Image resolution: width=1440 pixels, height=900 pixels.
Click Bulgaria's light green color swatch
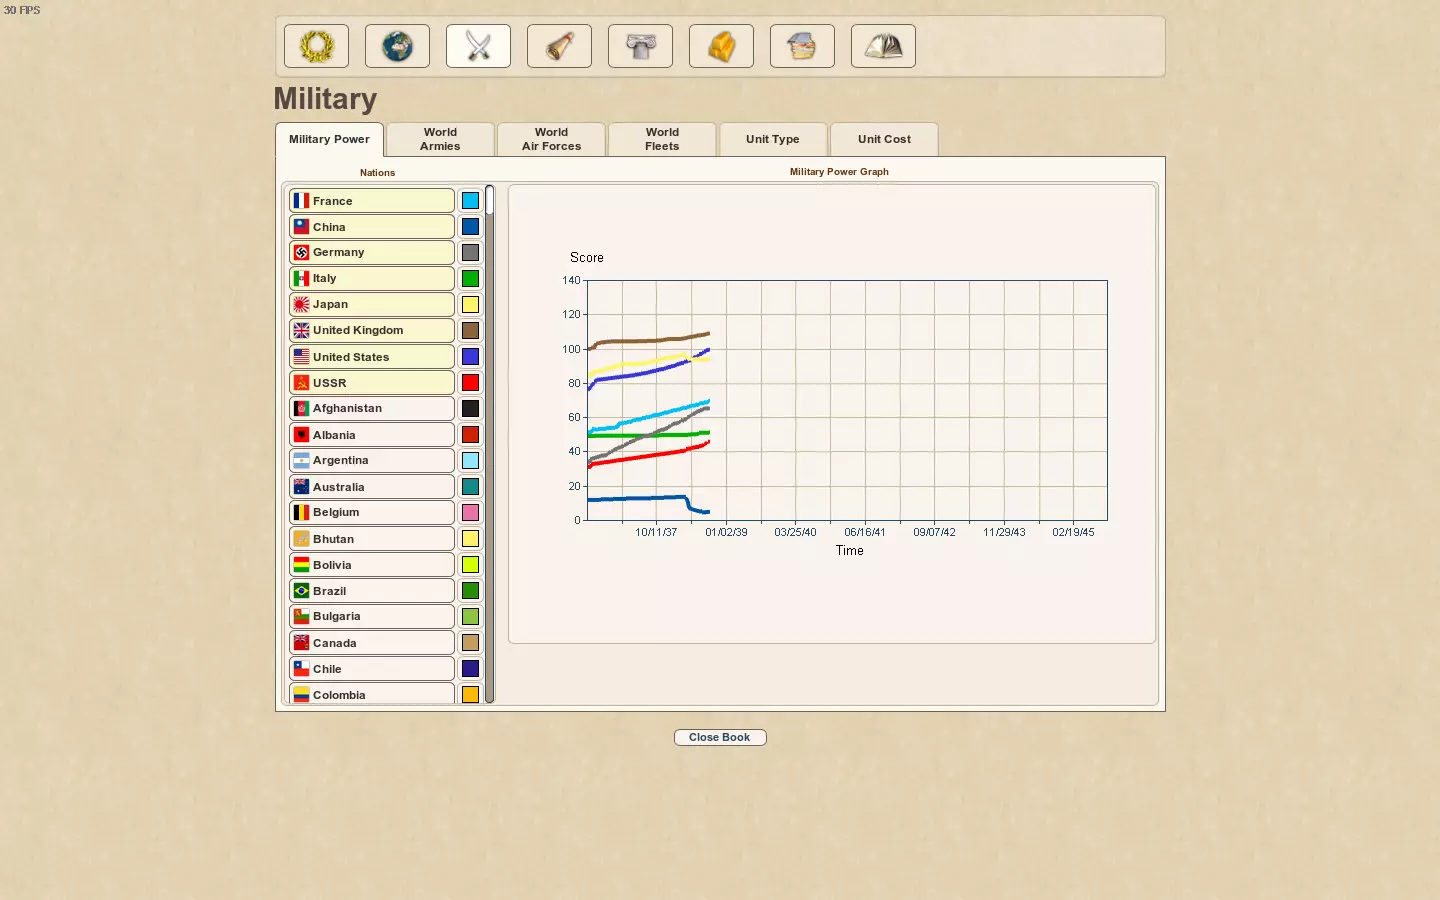pyautogui.click(x=470, y=616)
